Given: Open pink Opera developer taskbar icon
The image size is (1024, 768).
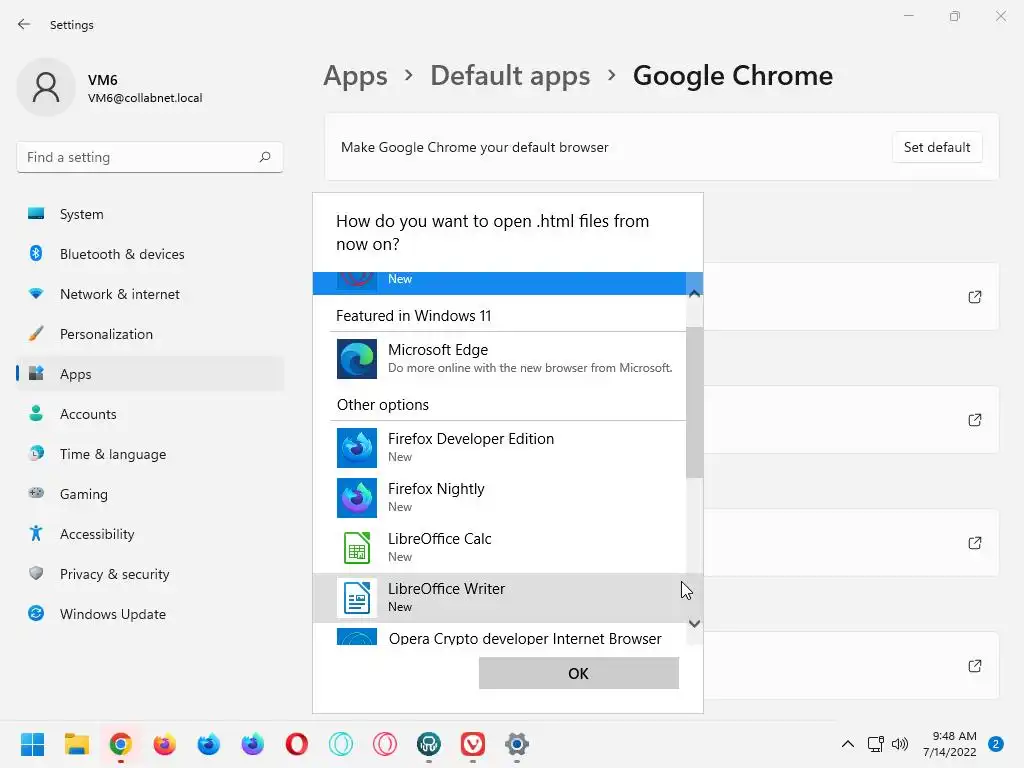Looking at the screenshot, I should 385,744.
